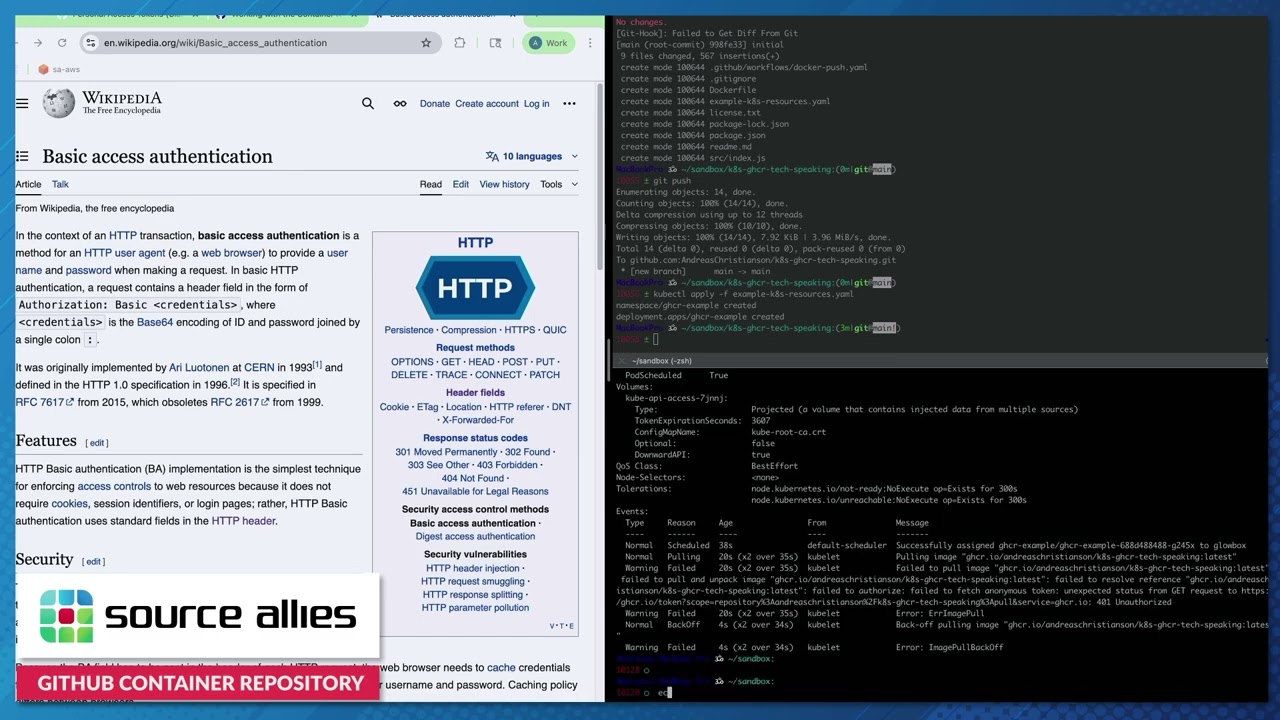Open 301 Moved Permanently status link

pyautogui.click(x=446, y=452)
